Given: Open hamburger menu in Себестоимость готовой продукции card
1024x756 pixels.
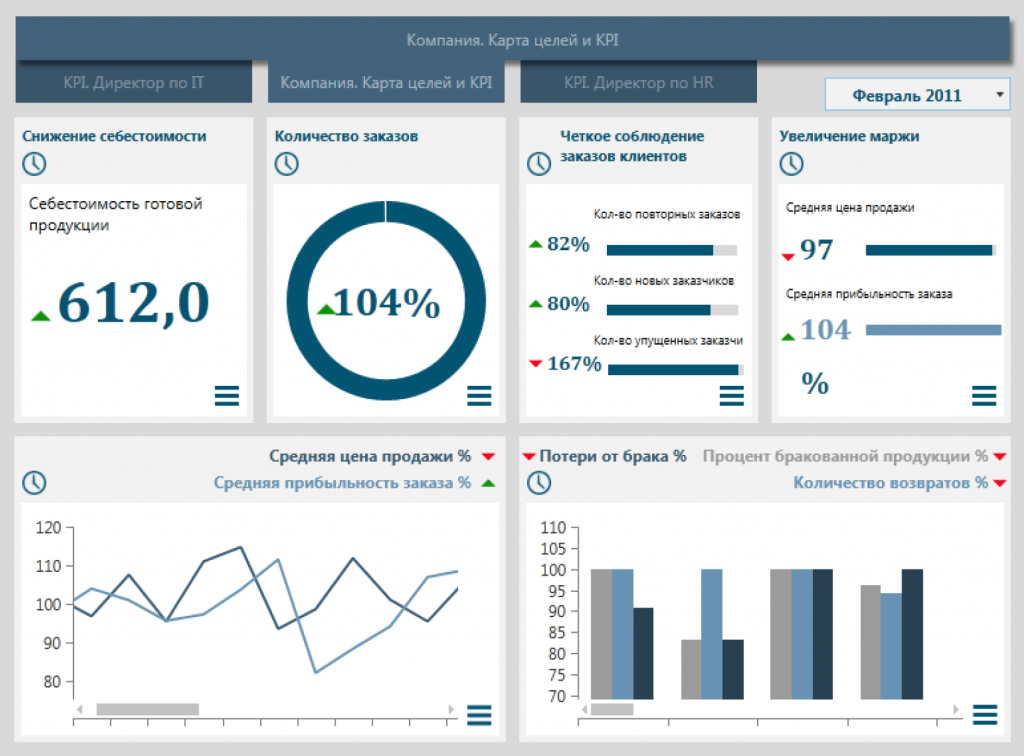Looking at the screenshot, I should click(227, 396).
